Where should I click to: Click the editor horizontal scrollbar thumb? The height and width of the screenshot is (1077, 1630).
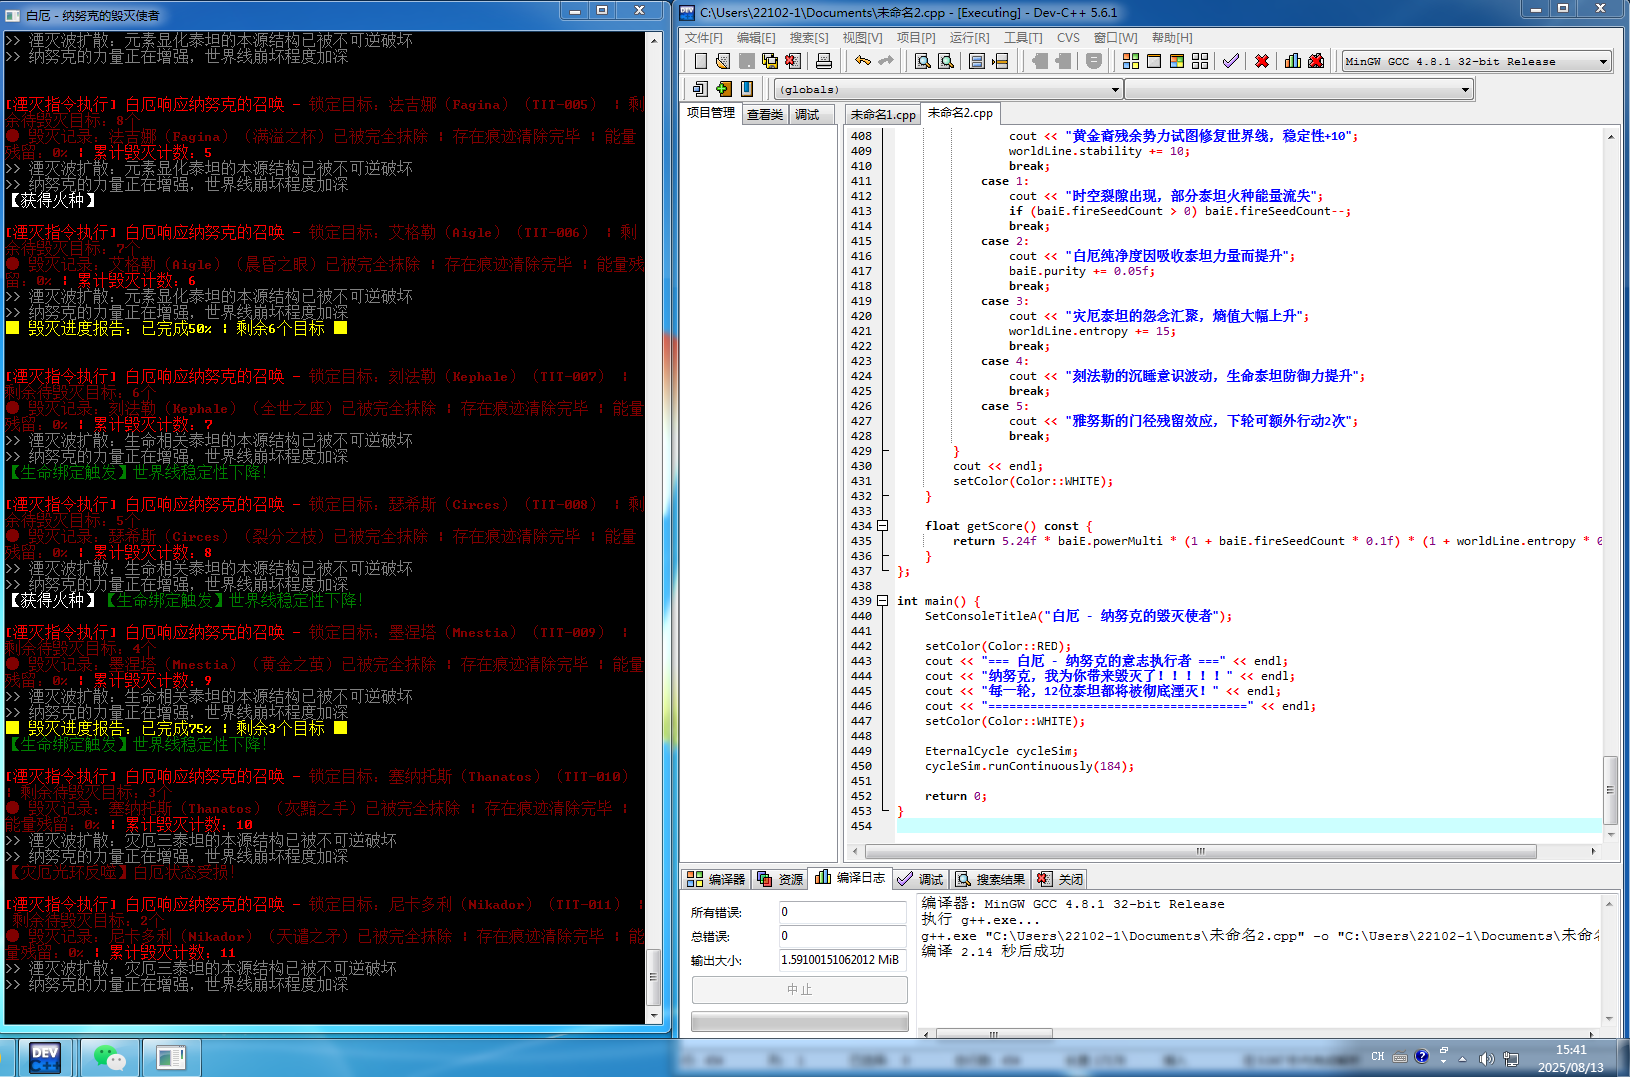(1200, 852)
